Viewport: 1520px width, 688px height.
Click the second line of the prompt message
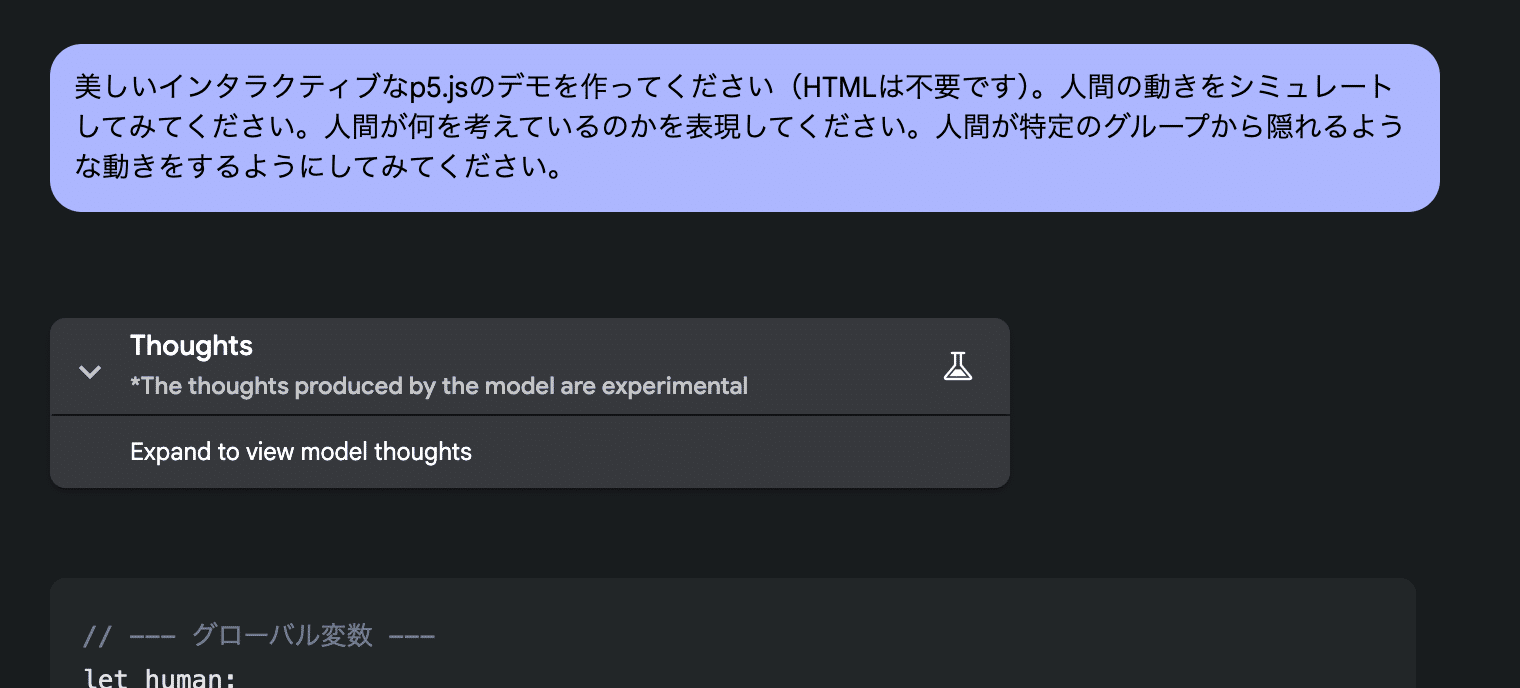[x=740, y=127]
